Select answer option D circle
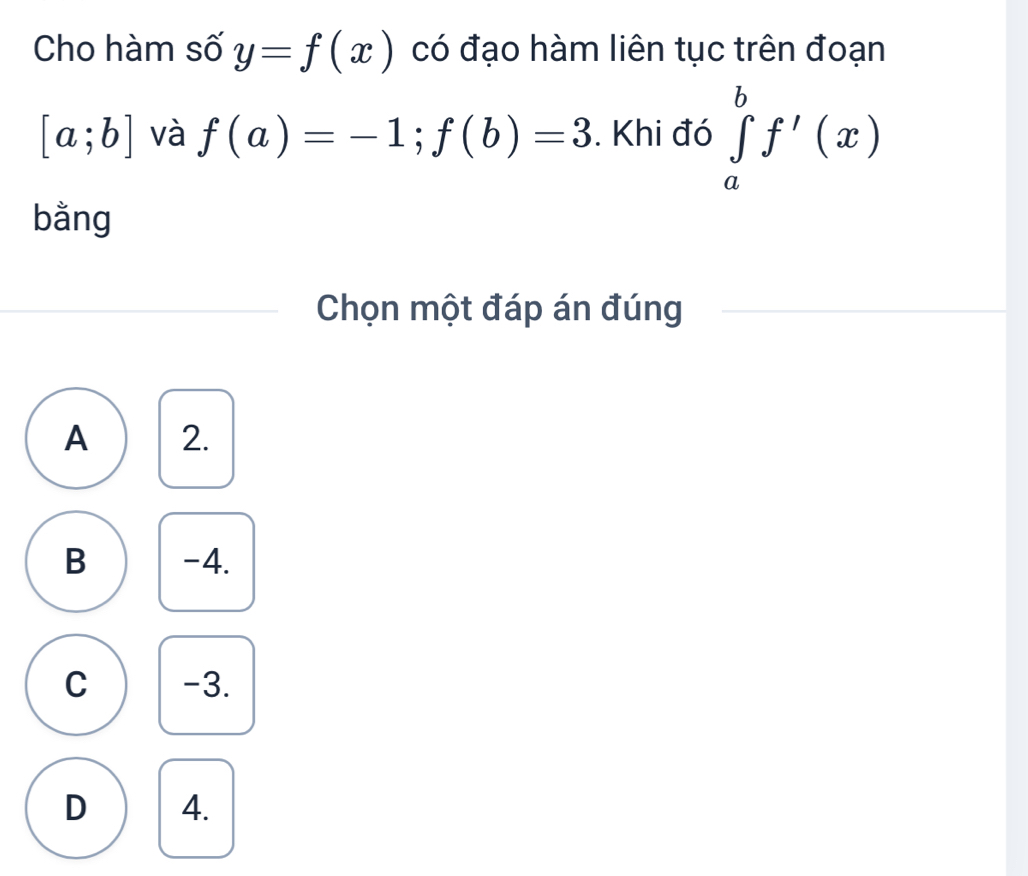This screenshot has height=876, width=1028. [x=75, y=808]
